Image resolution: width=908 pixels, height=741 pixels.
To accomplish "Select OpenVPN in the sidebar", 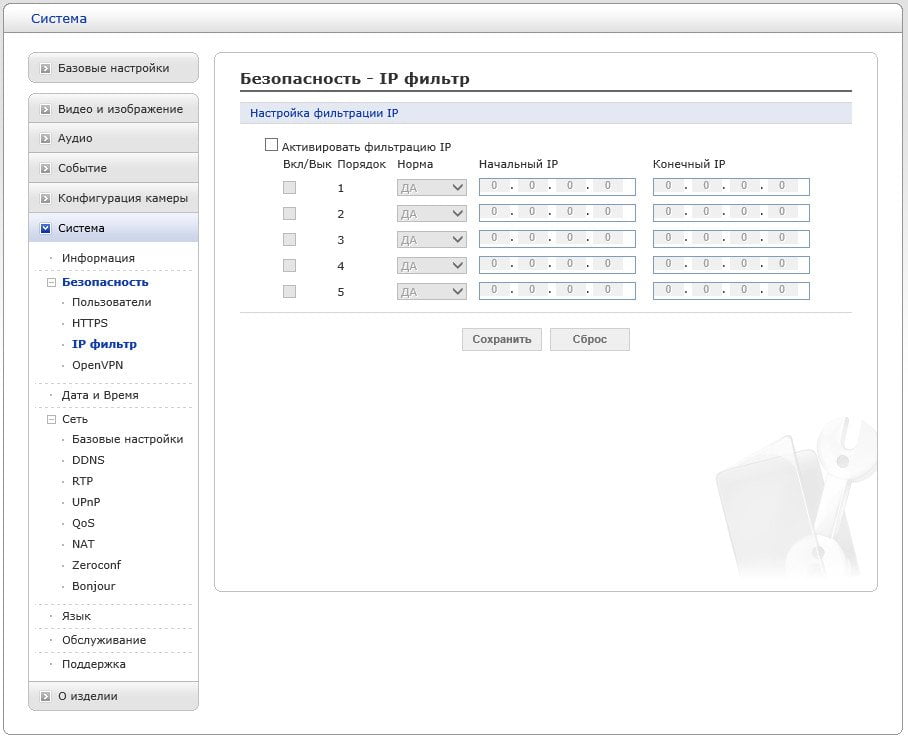I will (97, 365).
